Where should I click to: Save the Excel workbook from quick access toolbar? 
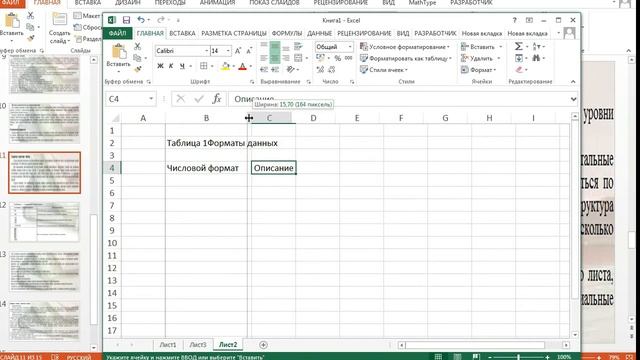(x=126, y=20)
